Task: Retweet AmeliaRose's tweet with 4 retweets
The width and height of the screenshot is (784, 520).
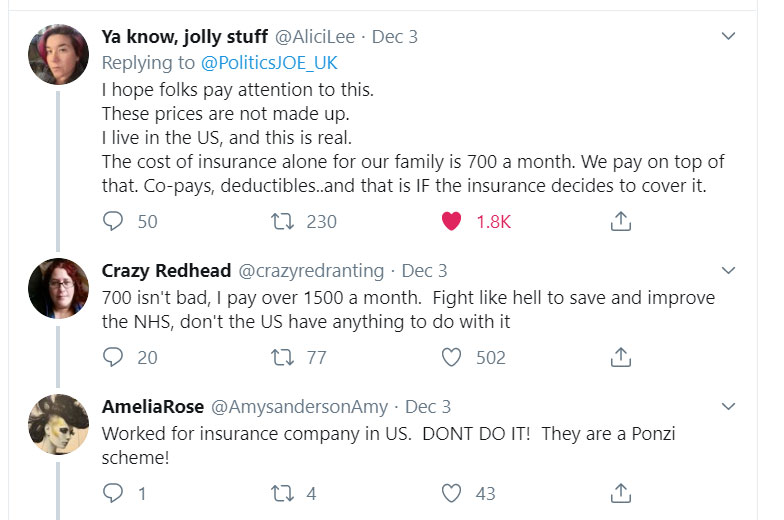Action: coord(283,493)
